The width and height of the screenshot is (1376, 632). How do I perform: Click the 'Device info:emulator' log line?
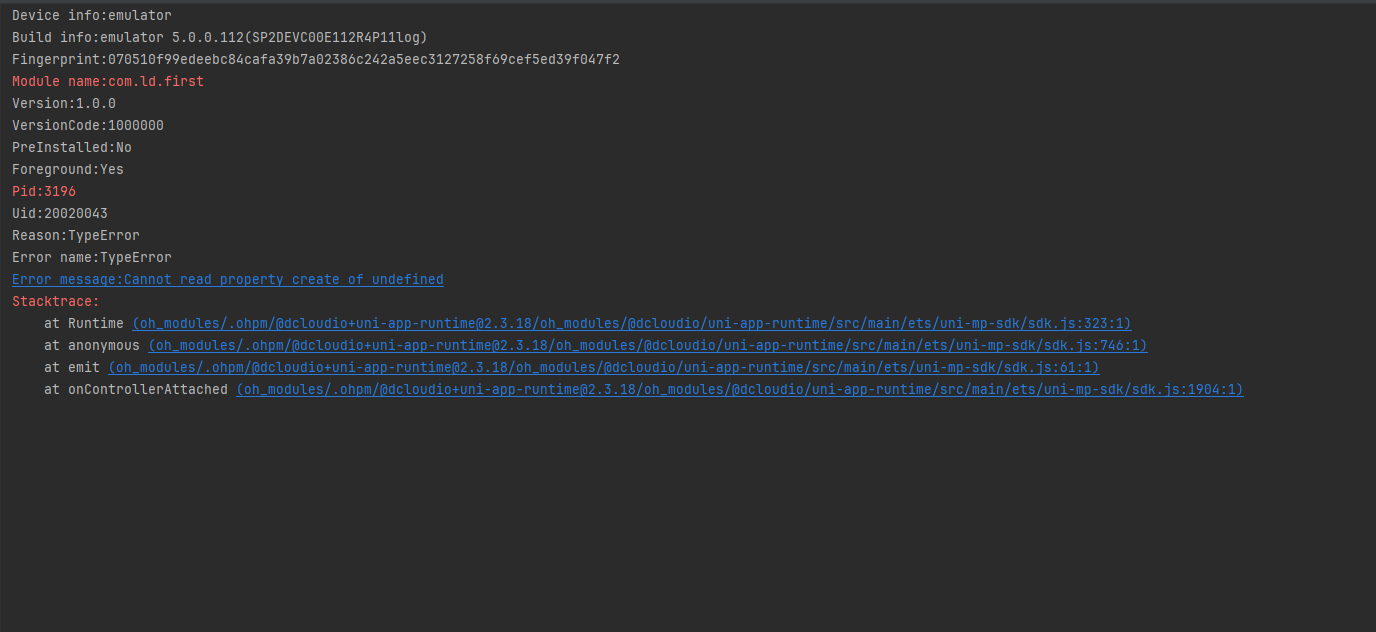pyautogui.click(x=92, y=15)
